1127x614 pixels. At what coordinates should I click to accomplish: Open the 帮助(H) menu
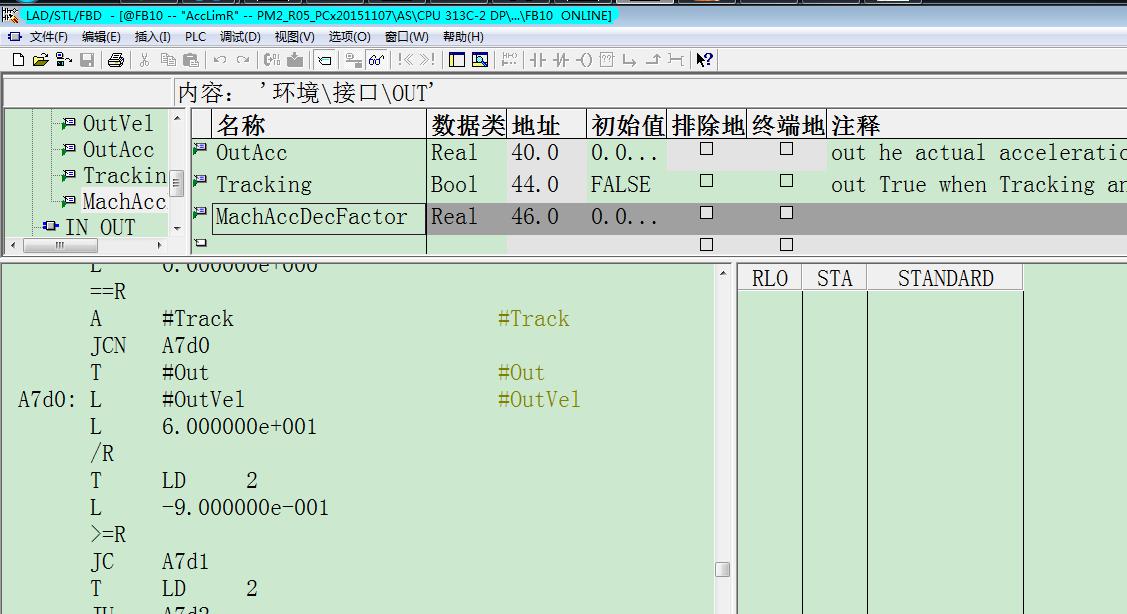click(463, 37)
